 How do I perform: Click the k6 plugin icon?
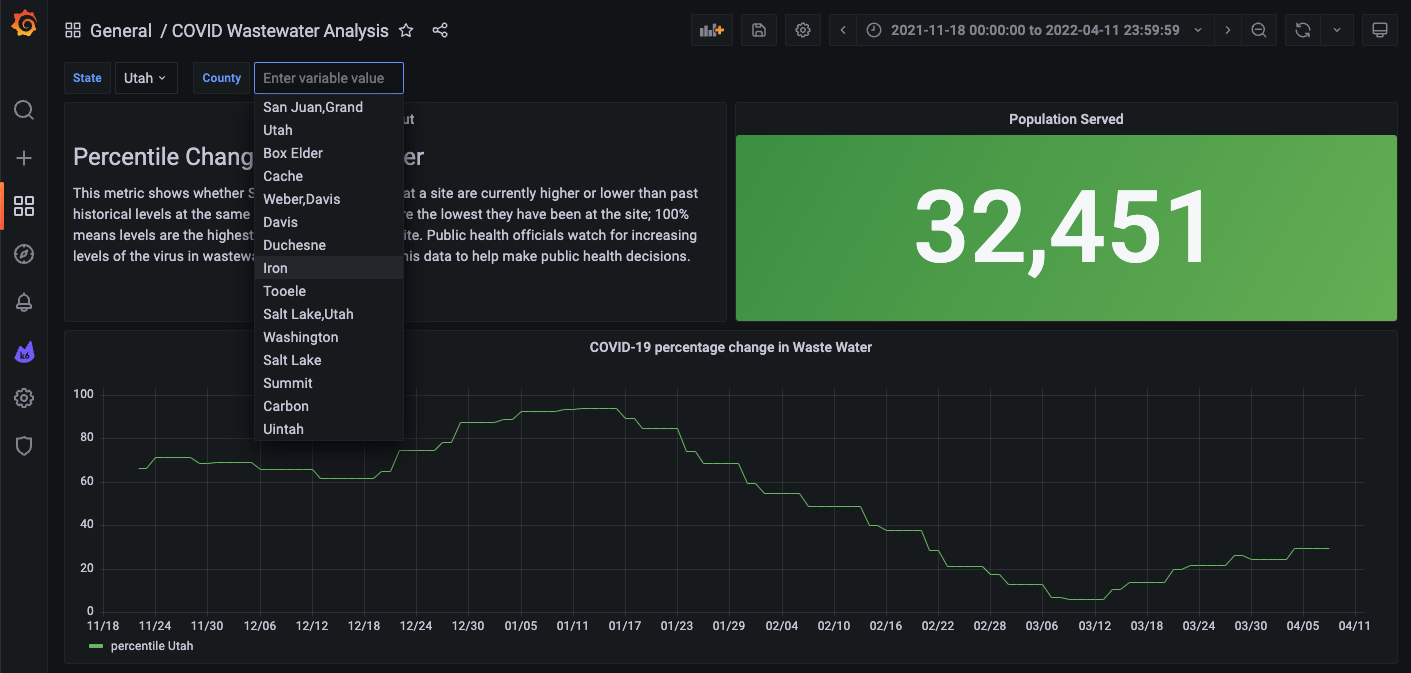[24, 351]
